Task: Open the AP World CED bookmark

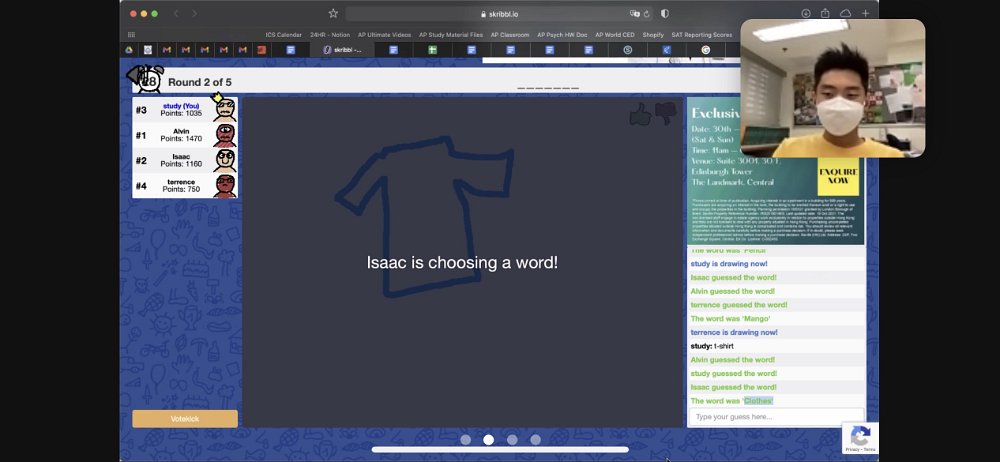Action: tap(615, 34)
